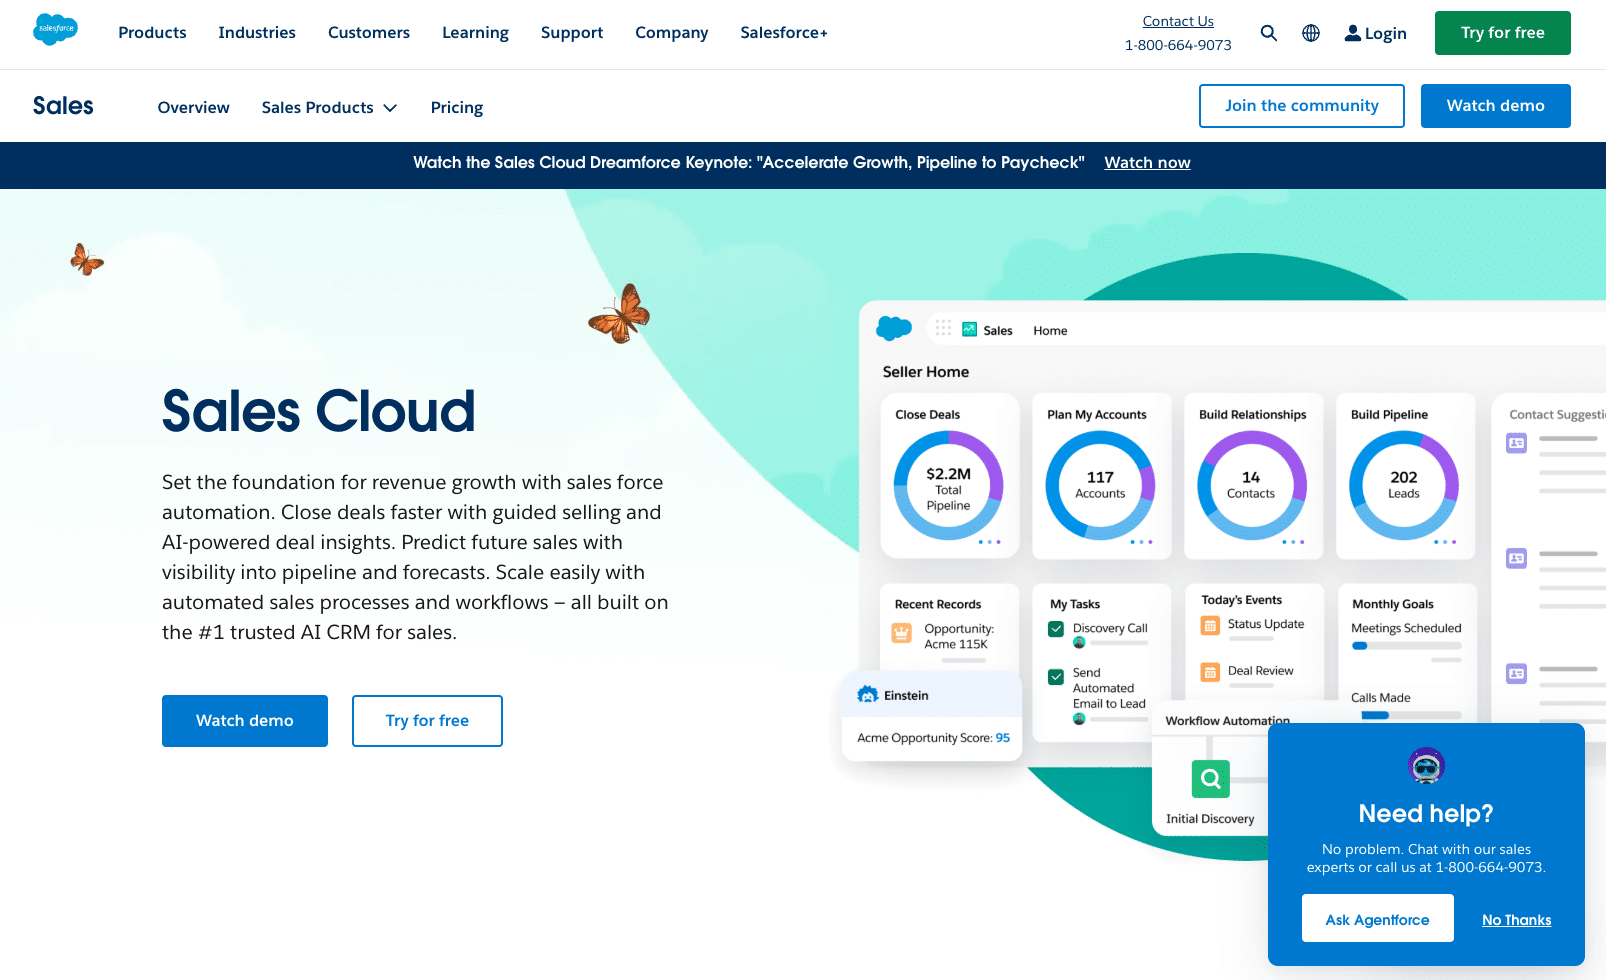Click Try for free beside hero Watch demo
This screenshot has width=1606, height=980.
tap(427, 721)
